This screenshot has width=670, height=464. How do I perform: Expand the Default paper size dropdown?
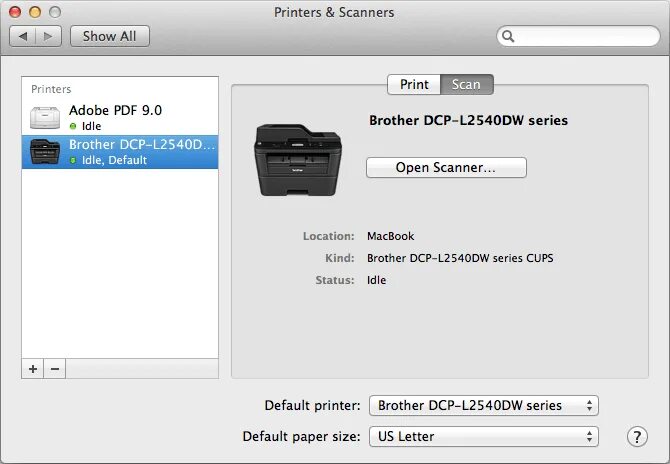coord(484,436)
